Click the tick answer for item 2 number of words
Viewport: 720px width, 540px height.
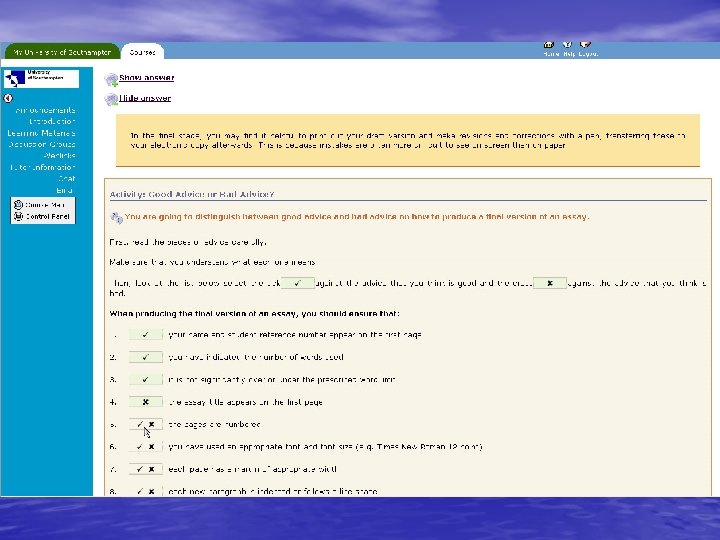tap(146, 357)
